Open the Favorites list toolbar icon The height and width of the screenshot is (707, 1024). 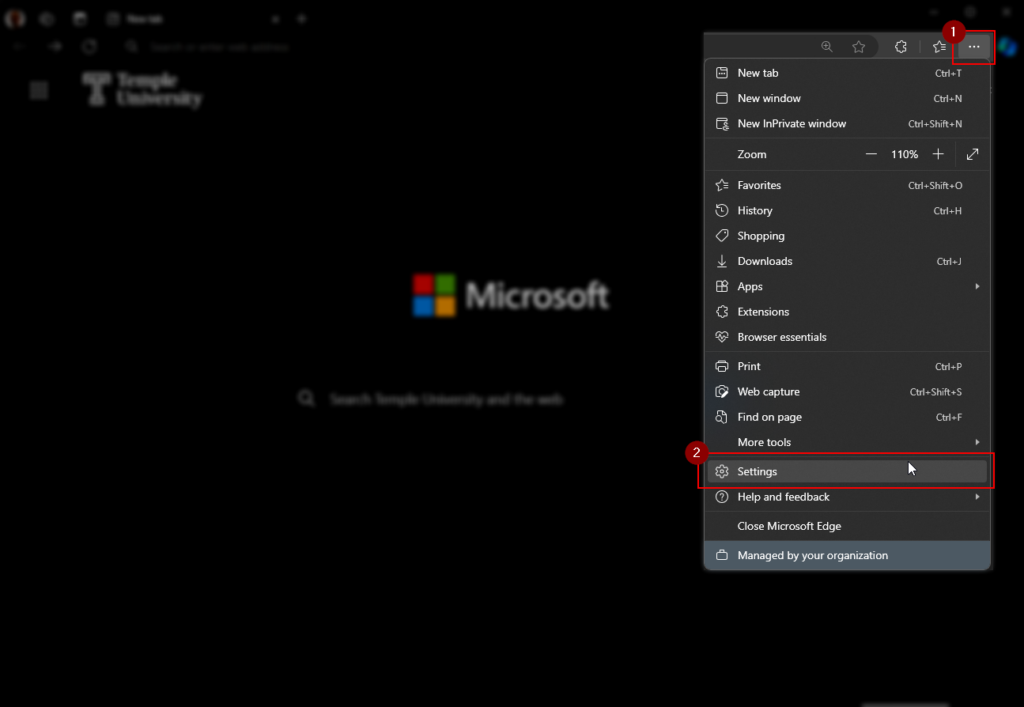pyautogui.click(x=939, y=47)
